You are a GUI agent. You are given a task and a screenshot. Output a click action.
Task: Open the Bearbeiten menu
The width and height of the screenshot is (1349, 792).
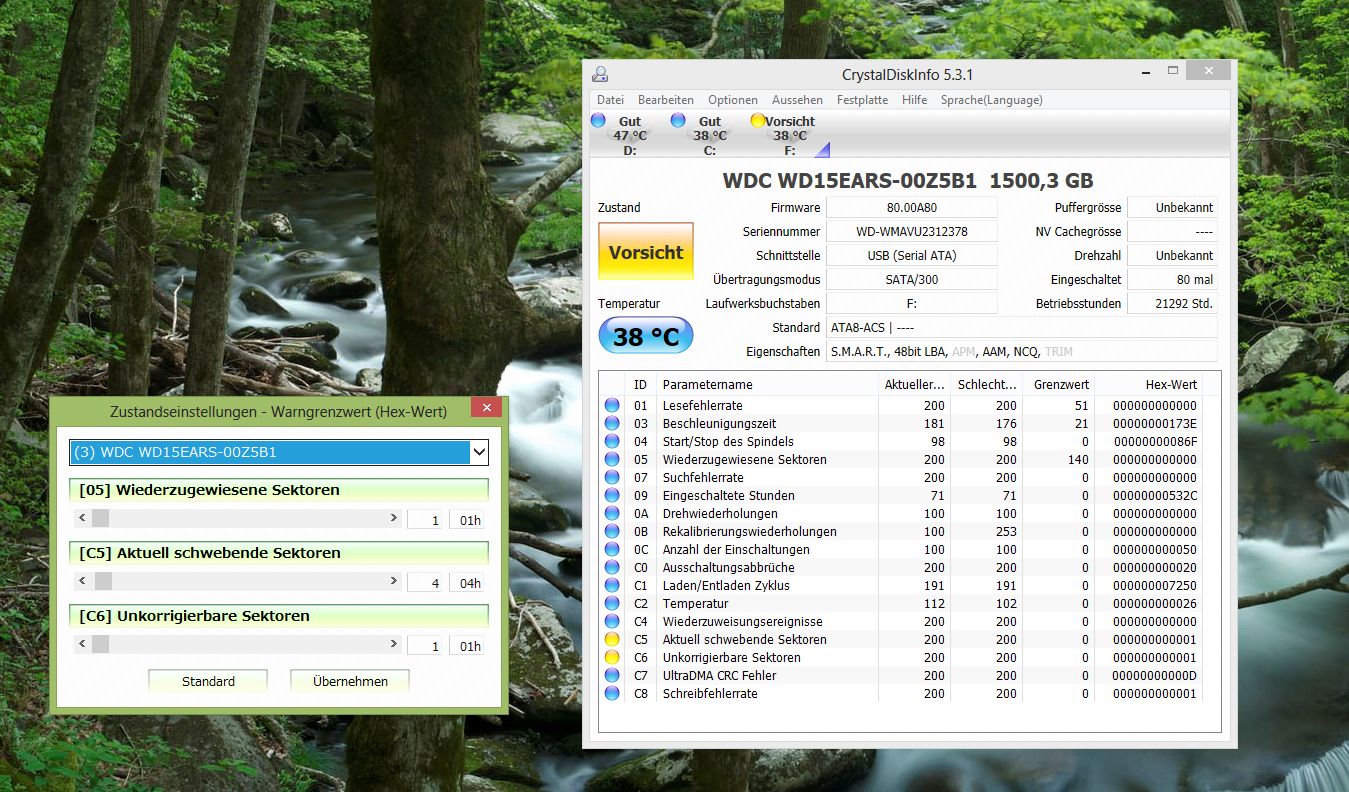(x=666, y=100)
